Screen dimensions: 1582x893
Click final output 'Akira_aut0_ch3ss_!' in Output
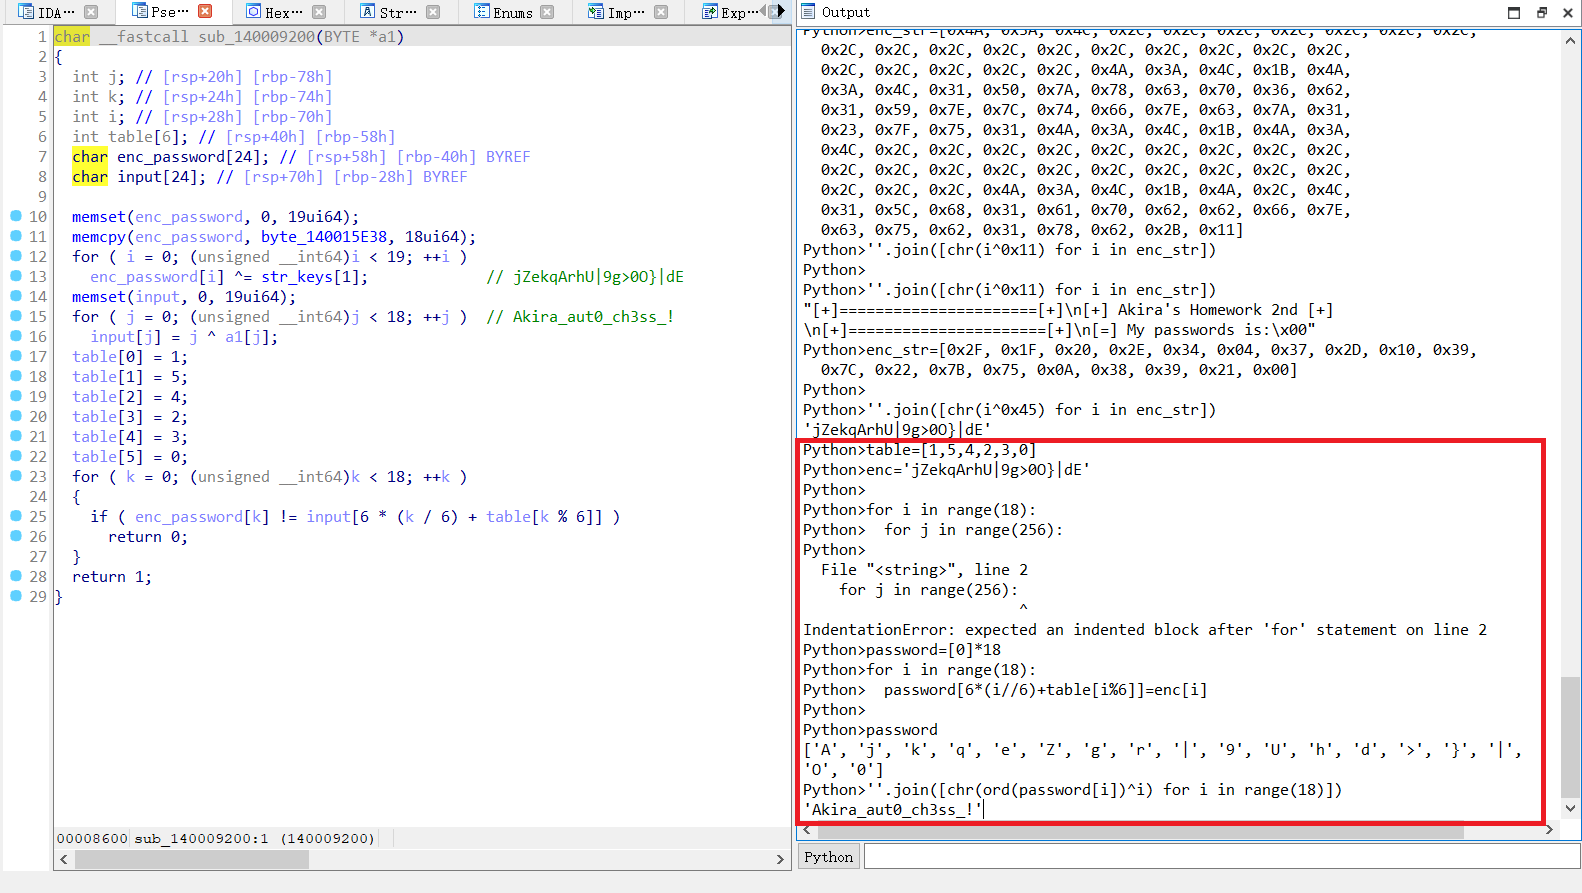pos(893,810)
